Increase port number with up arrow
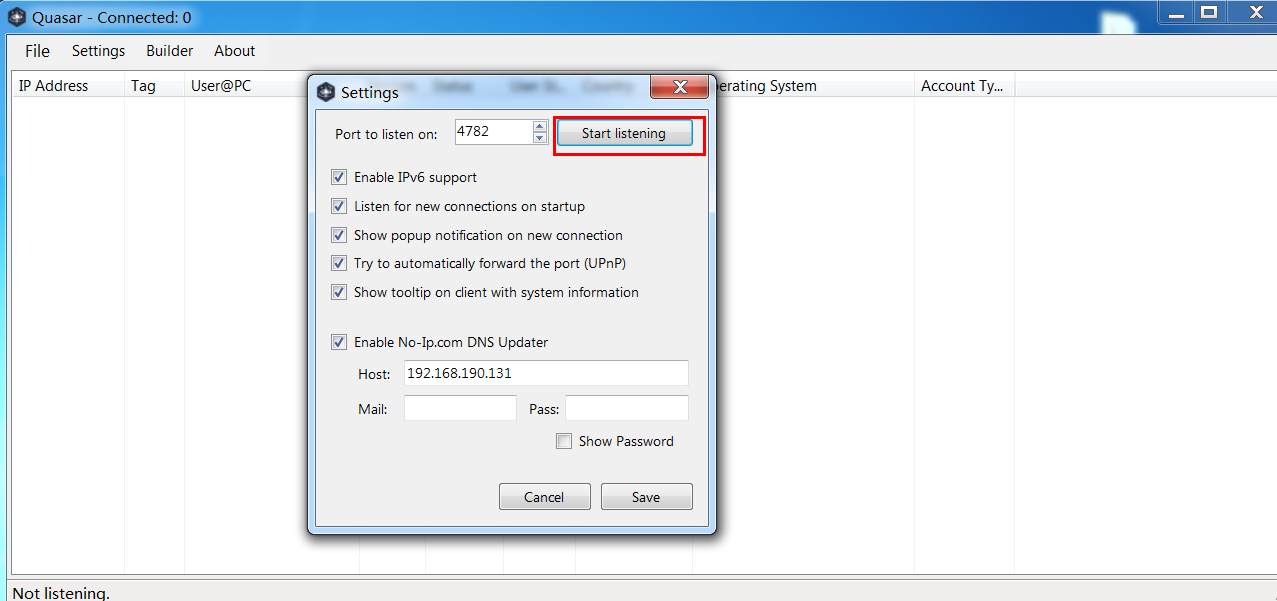 point(540,127)
